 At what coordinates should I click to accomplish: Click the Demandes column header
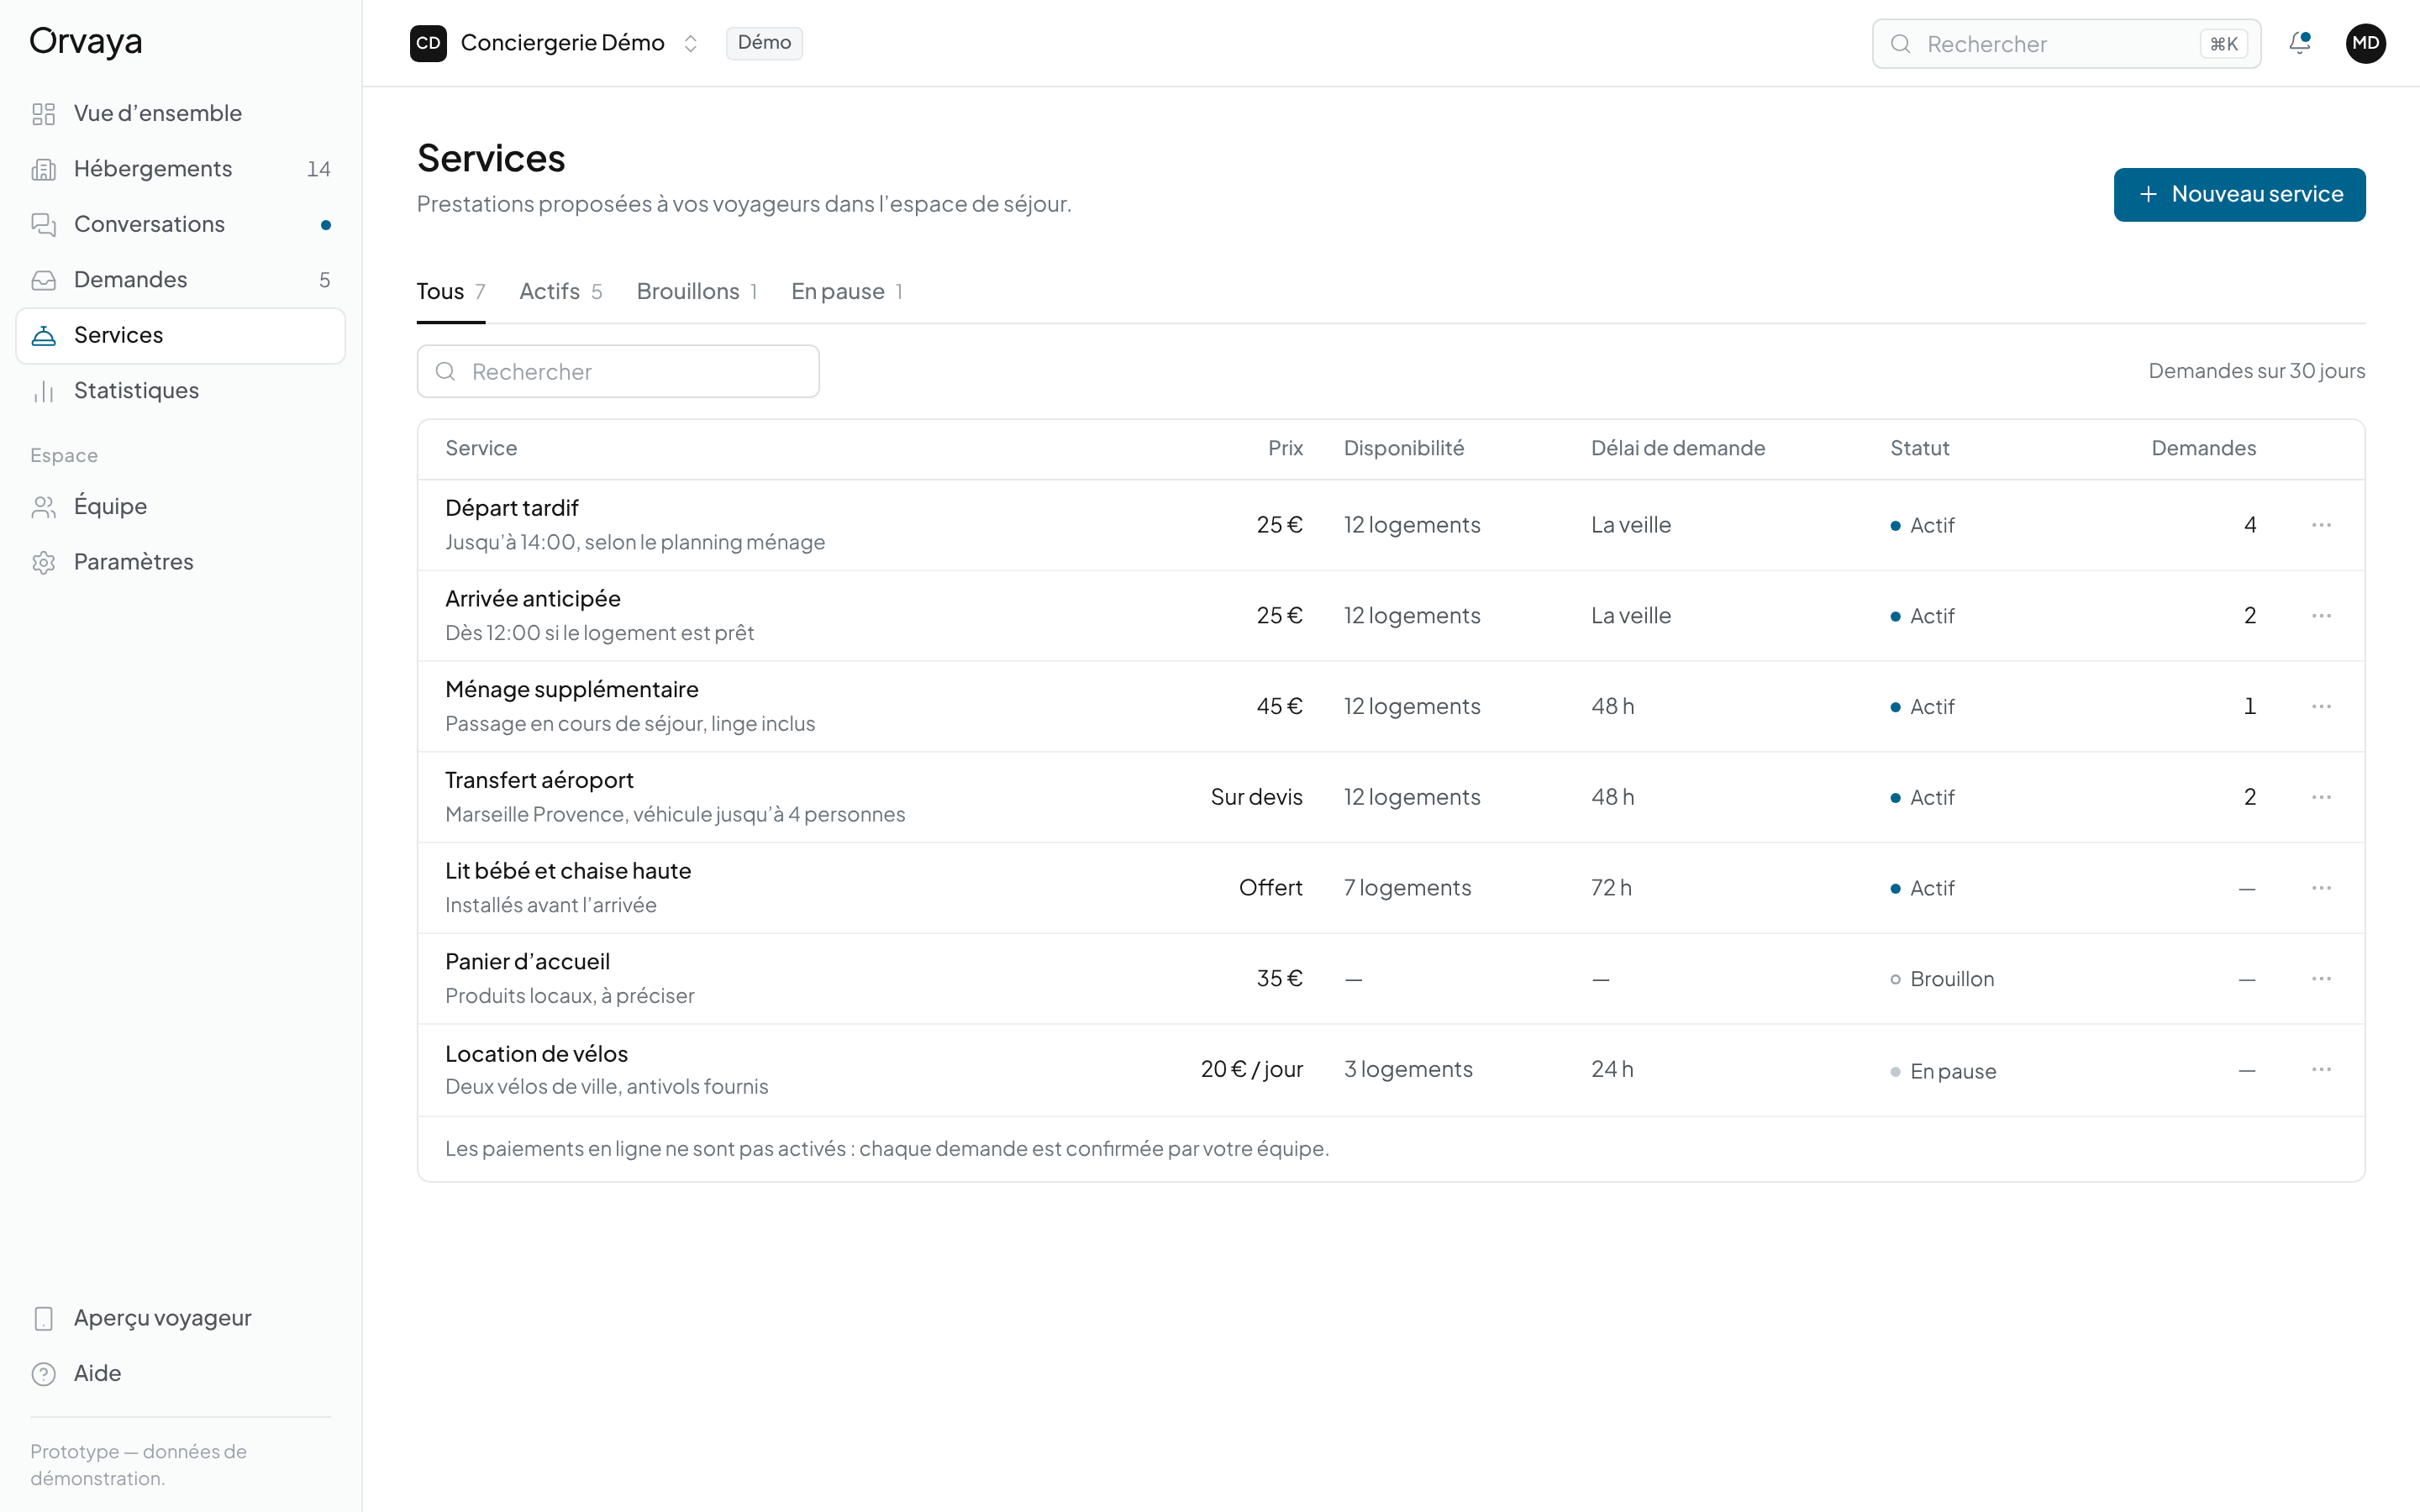coord(2203,448)
